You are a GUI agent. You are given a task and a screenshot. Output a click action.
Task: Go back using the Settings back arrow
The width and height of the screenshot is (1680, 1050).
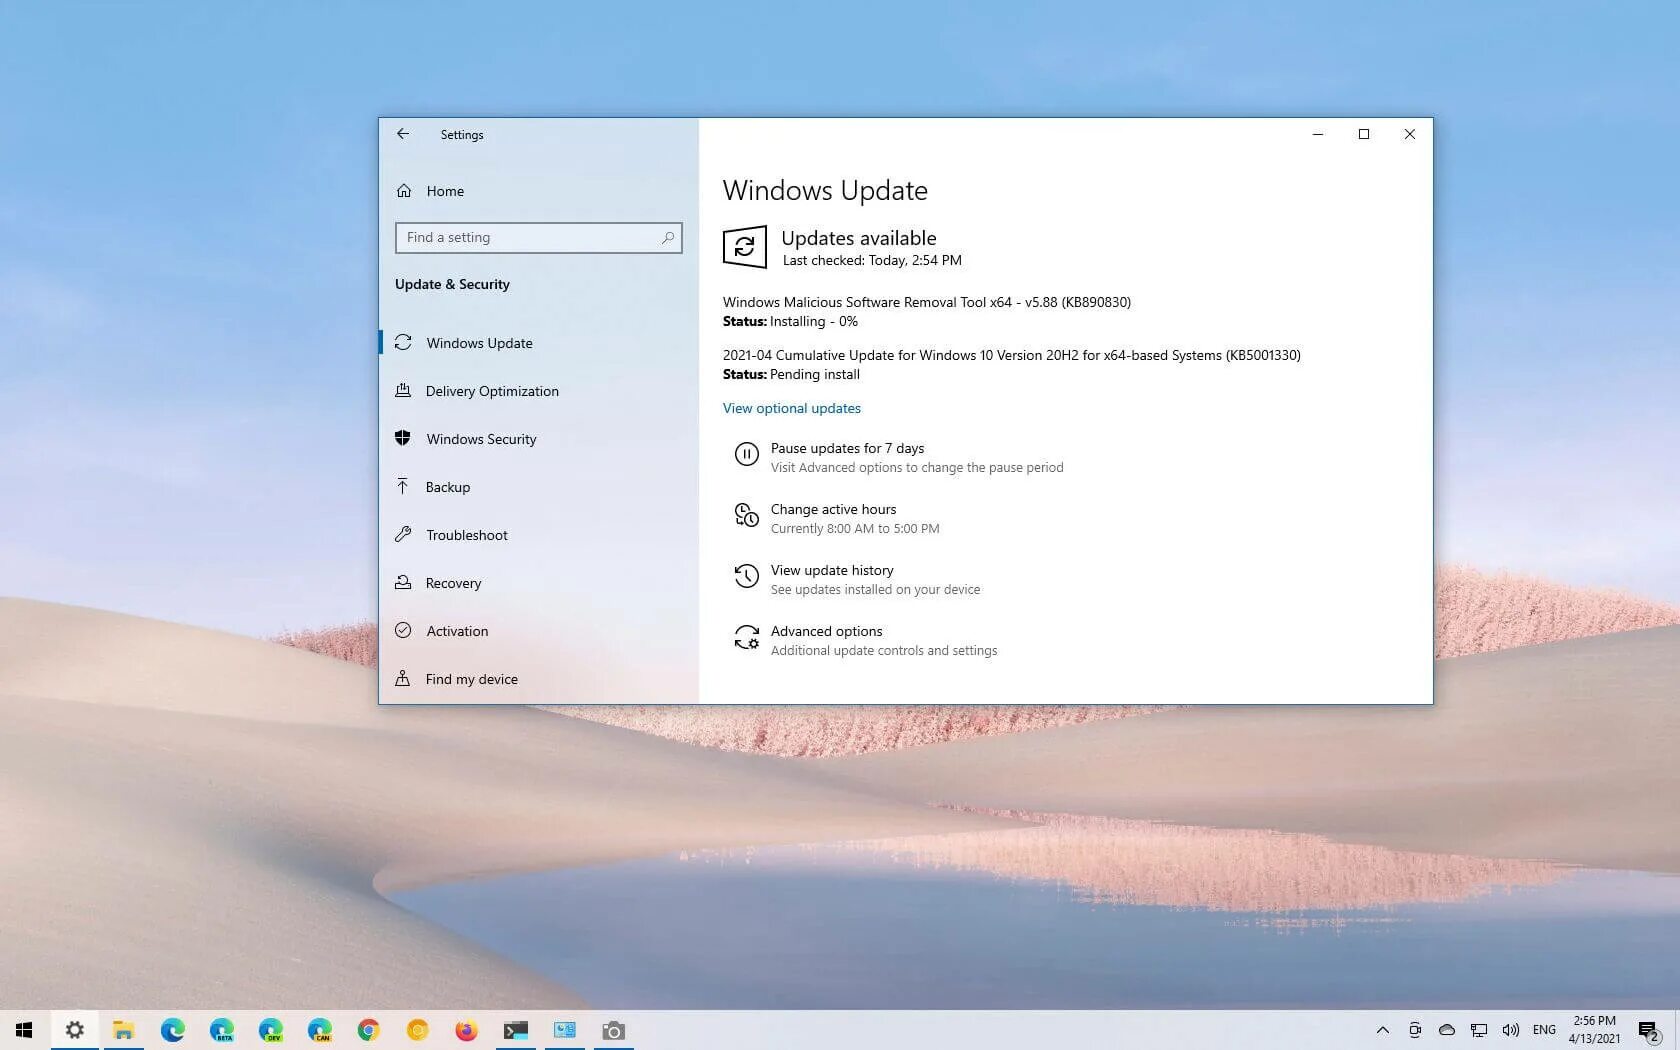[x=403, y=134]
